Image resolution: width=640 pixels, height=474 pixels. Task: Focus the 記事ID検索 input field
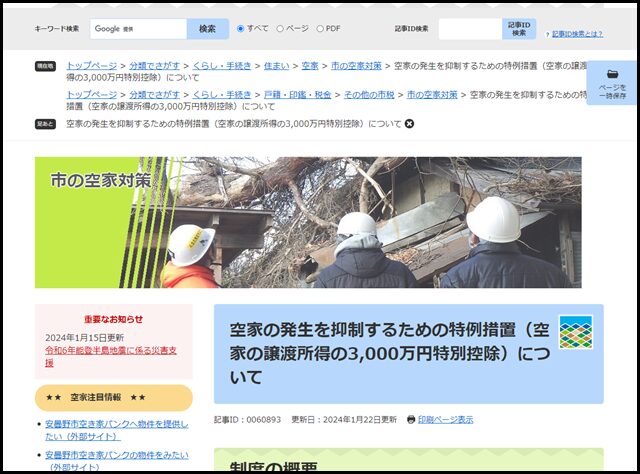click(x=470, y=29)
